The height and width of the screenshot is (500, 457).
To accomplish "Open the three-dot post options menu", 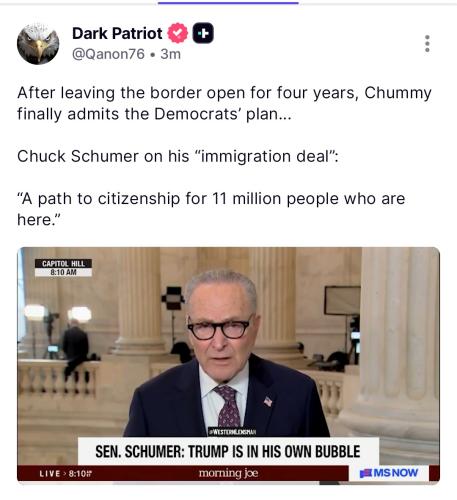I will coord(427,44).
